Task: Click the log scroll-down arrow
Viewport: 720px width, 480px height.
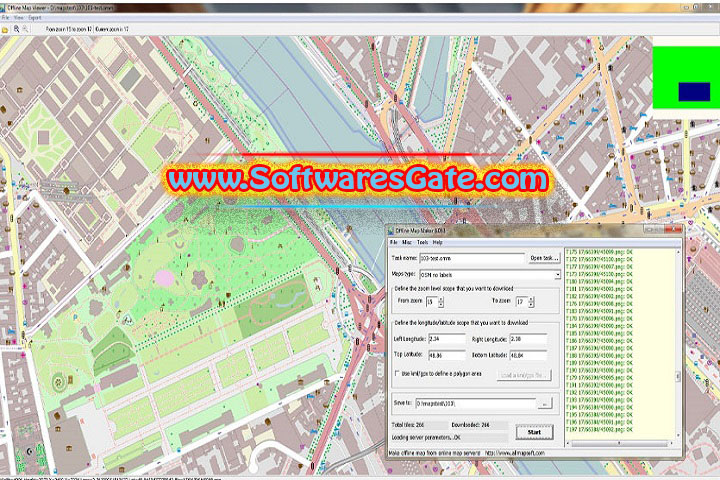Action: pos(678,435)
